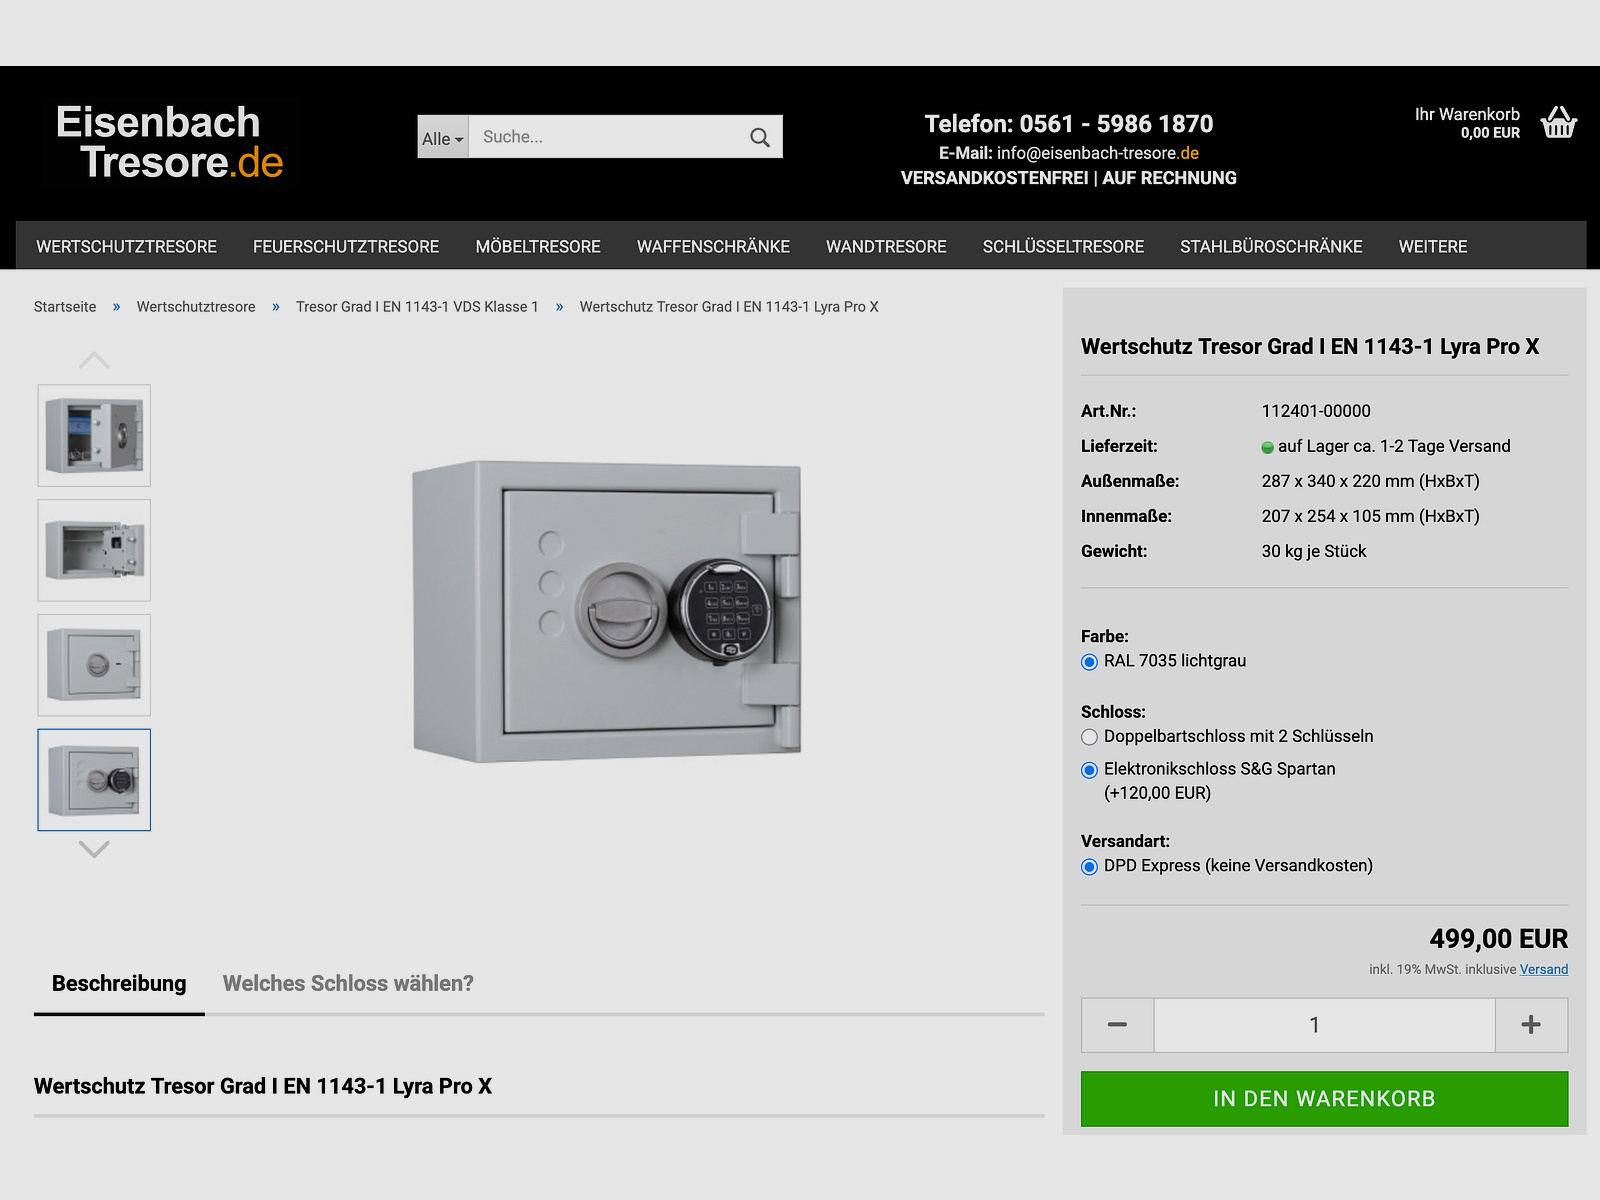Screen dimensions: 1600x1200
Task: Open the WAFFENSCHRÄNKE menu
Action: 713,247
